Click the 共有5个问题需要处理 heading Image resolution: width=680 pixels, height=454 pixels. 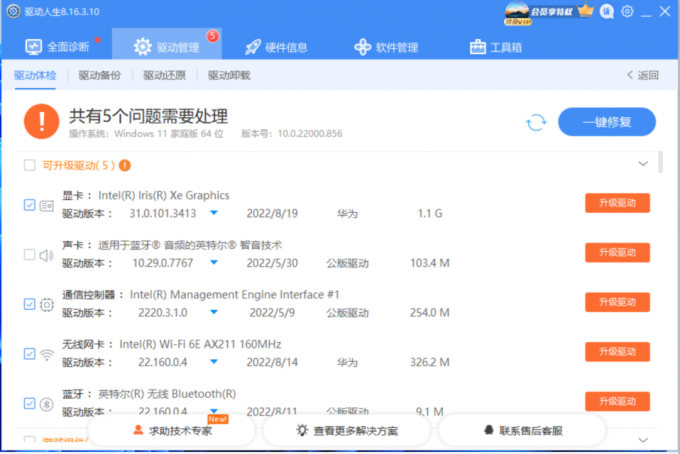click(148, 116)
